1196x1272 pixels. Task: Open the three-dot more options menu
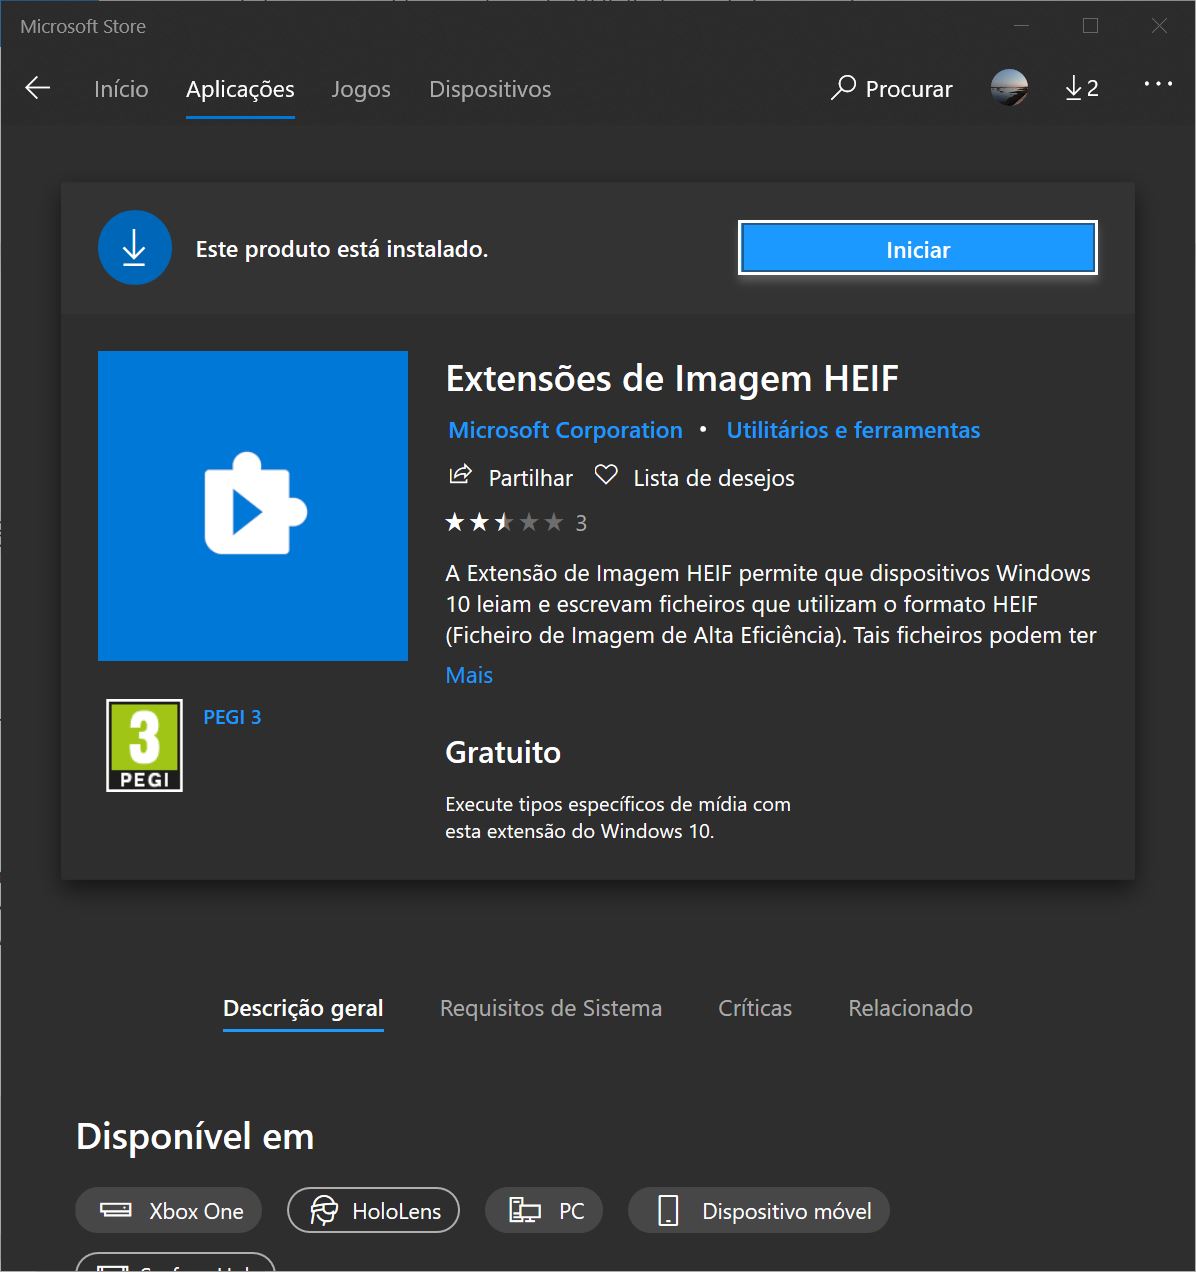tap(1158, 84)
